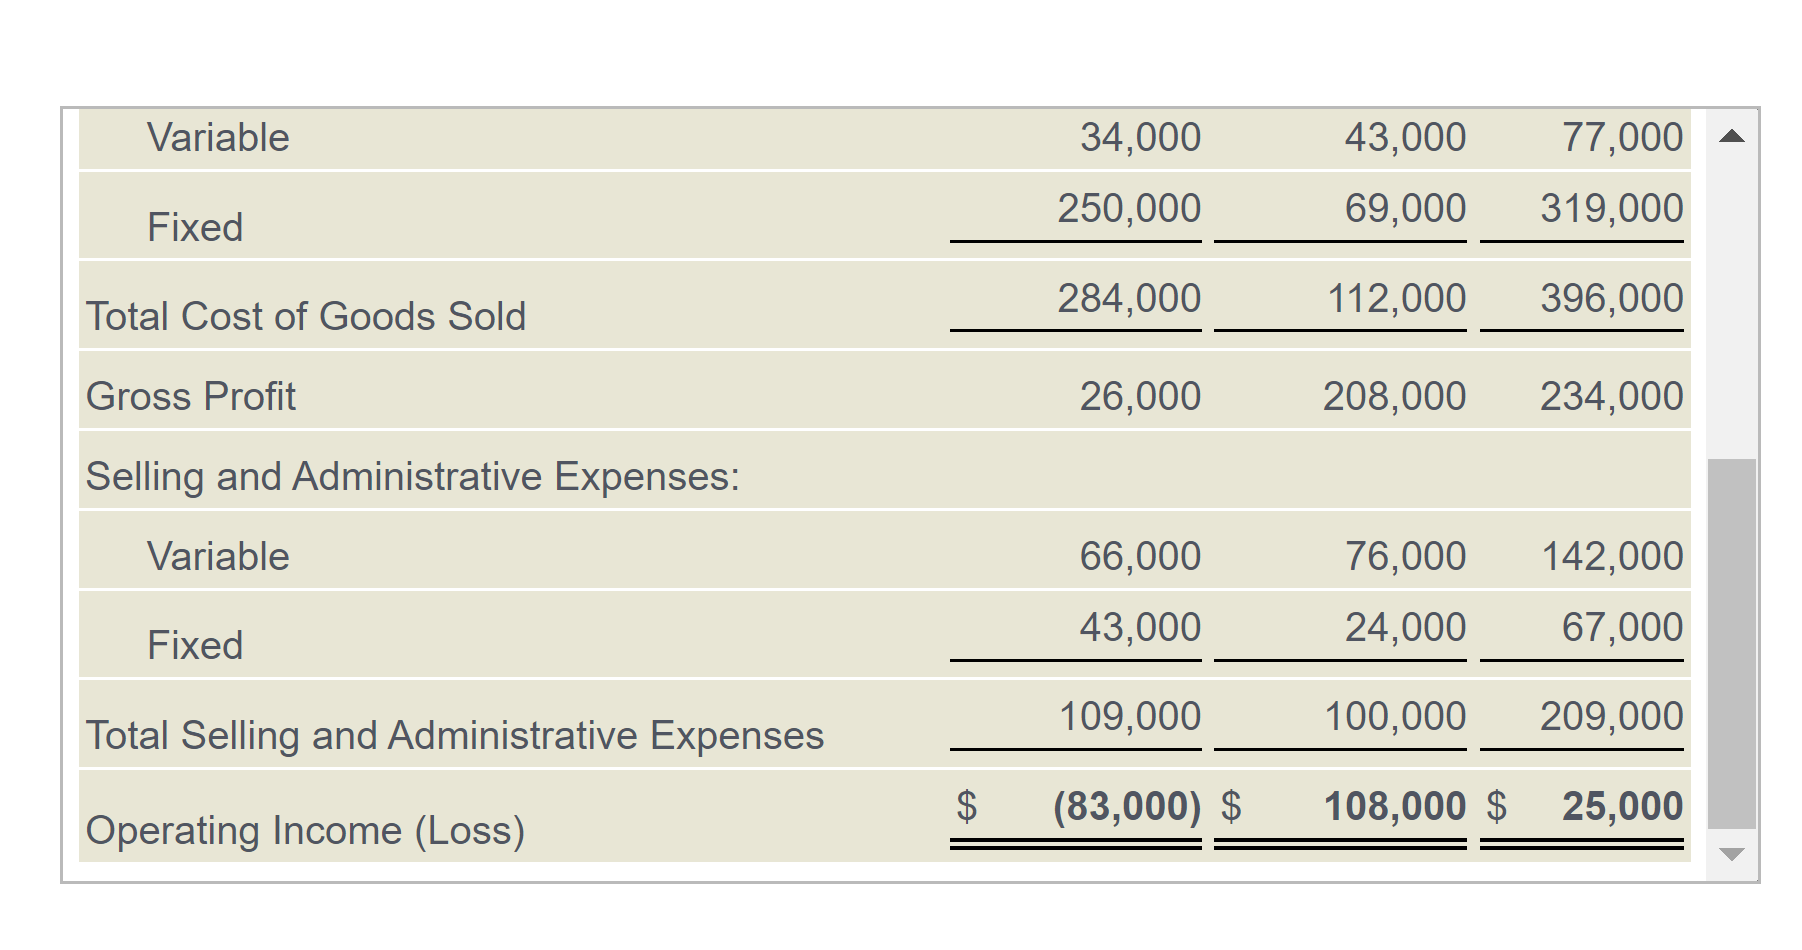Click Selling and Administrative Expenses heading
The width and height of the screenshot is (1802, 950).
tap(413, 476)
